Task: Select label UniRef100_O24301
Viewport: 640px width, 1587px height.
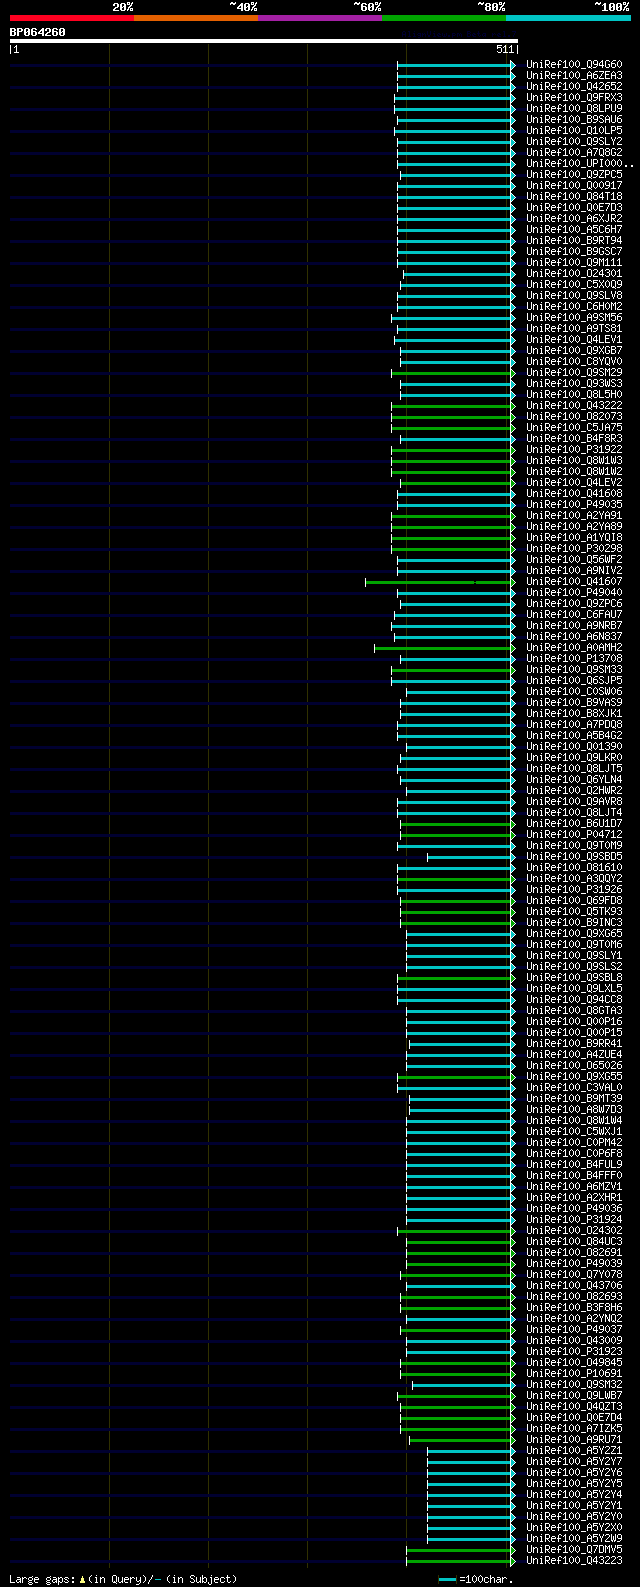Action: tap(574, 273)
